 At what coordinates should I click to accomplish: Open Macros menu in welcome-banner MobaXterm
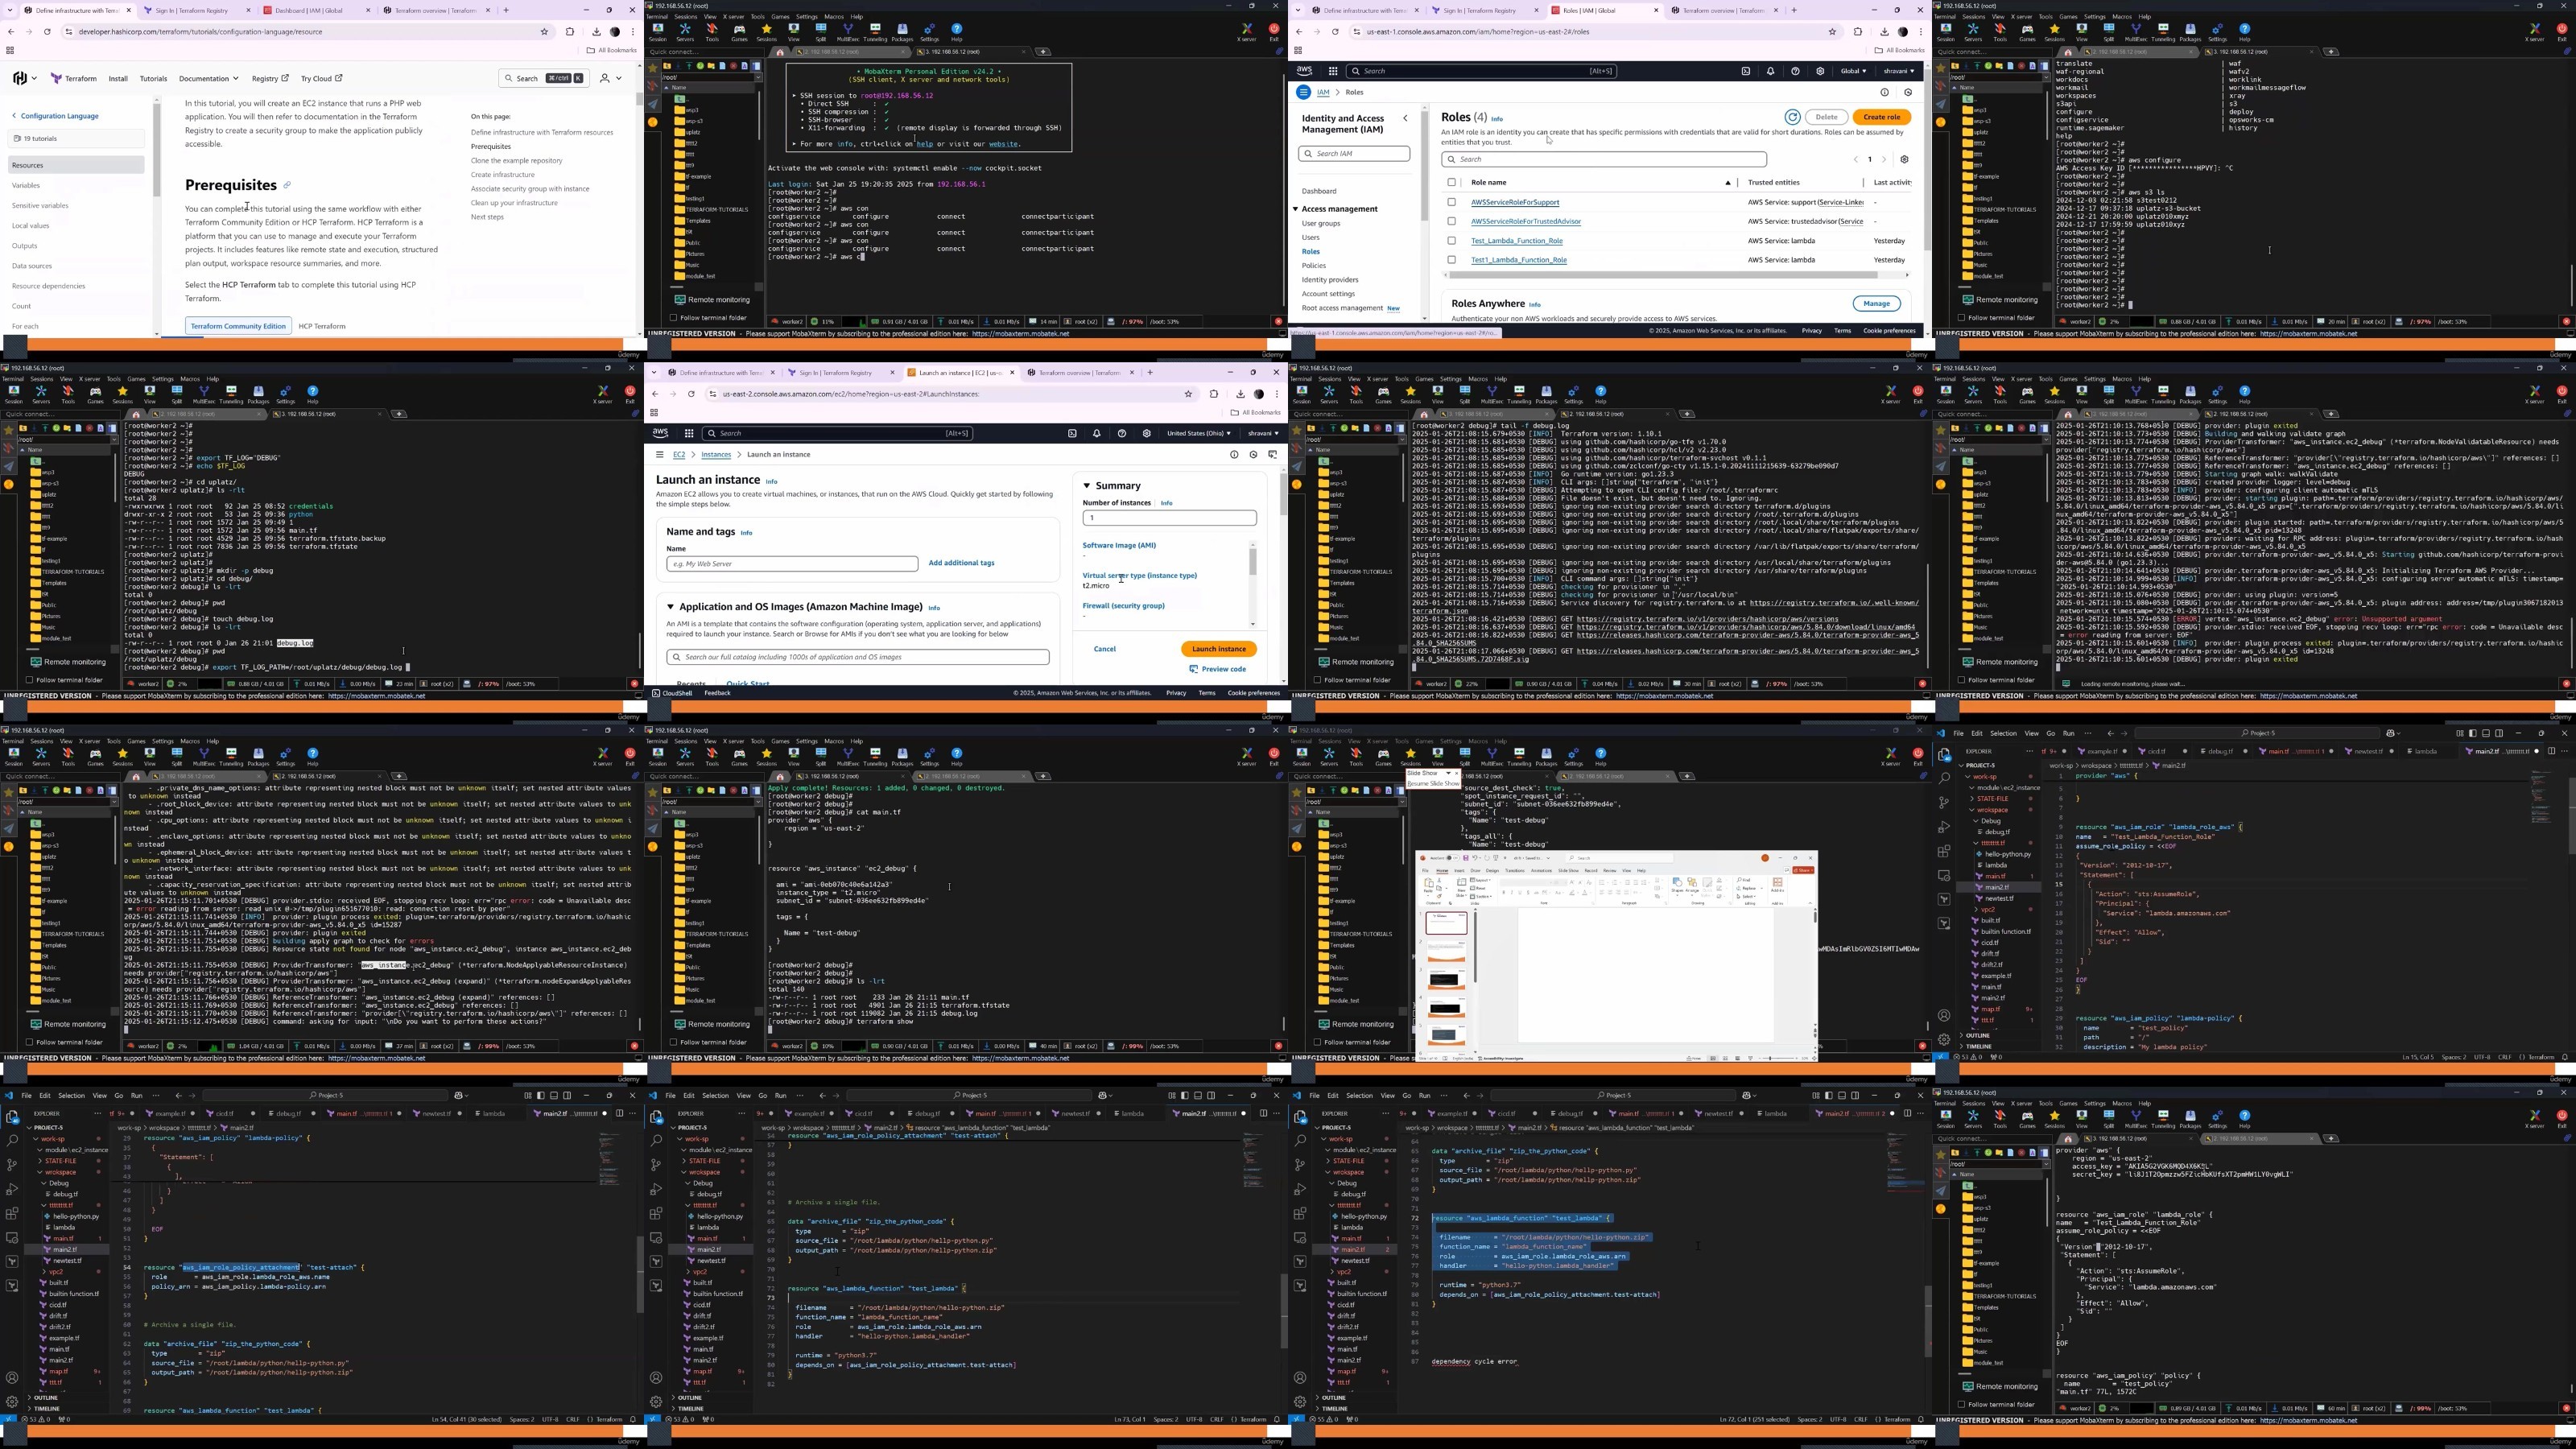[834, 17]
